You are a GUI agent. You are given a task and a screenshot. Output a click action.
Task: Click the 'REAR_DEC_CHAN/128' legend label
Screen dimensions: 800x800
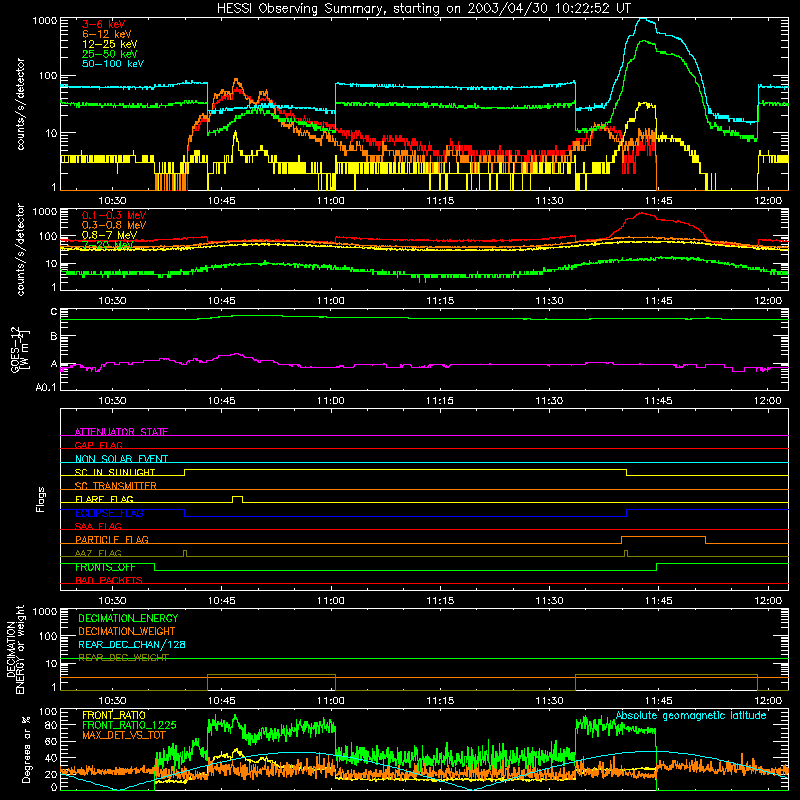[x=132, y=645]
